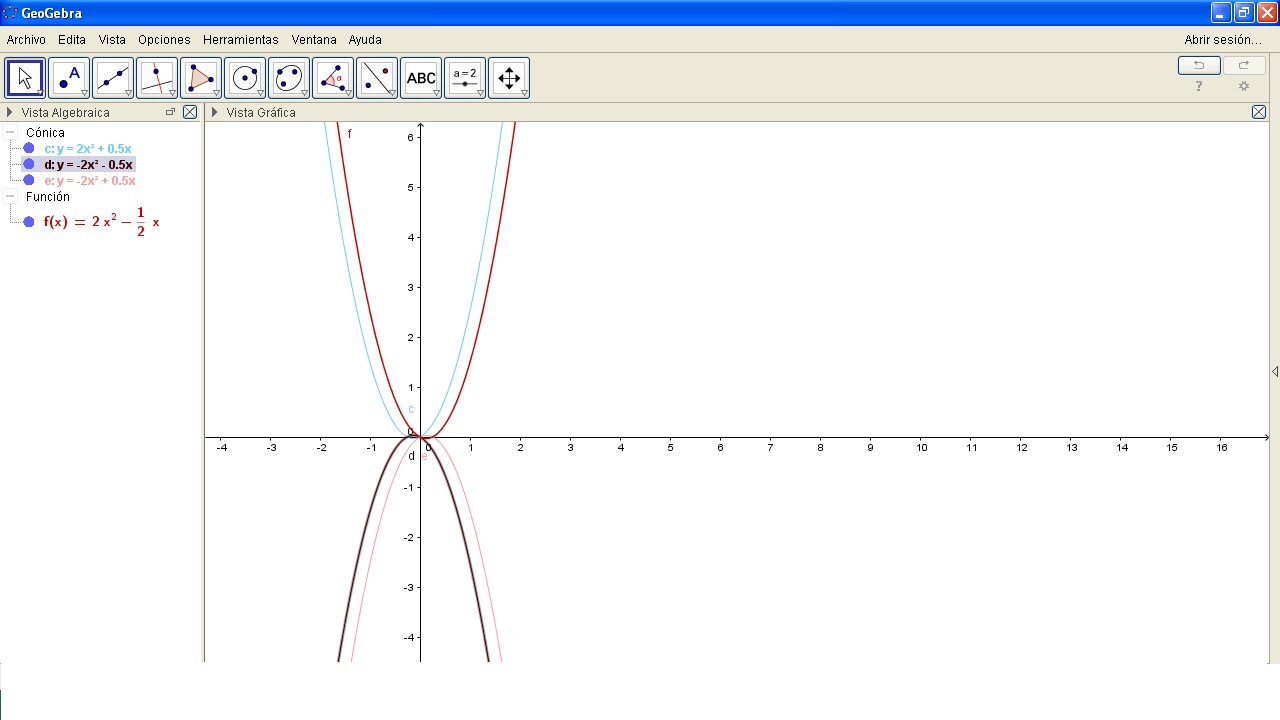This screenshot has width=1280, height=720.
Task: Close the Vista Algebraica panel
Action: point(190,112)
